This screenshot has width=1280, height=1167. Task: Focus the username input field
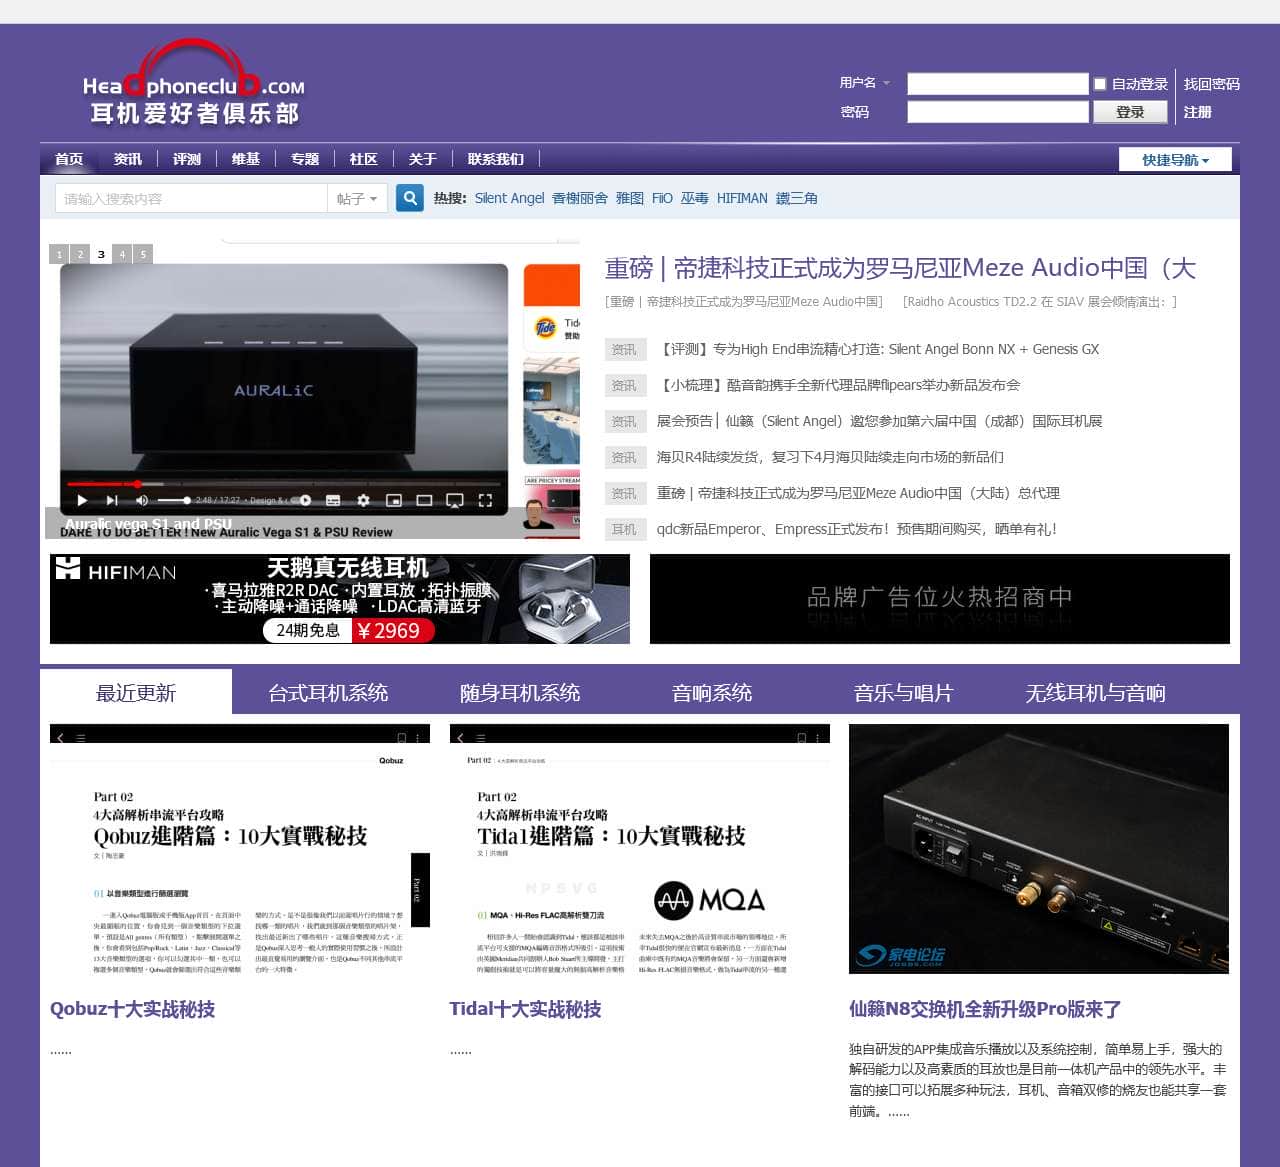pyautogui.click(x=997, y=84)
